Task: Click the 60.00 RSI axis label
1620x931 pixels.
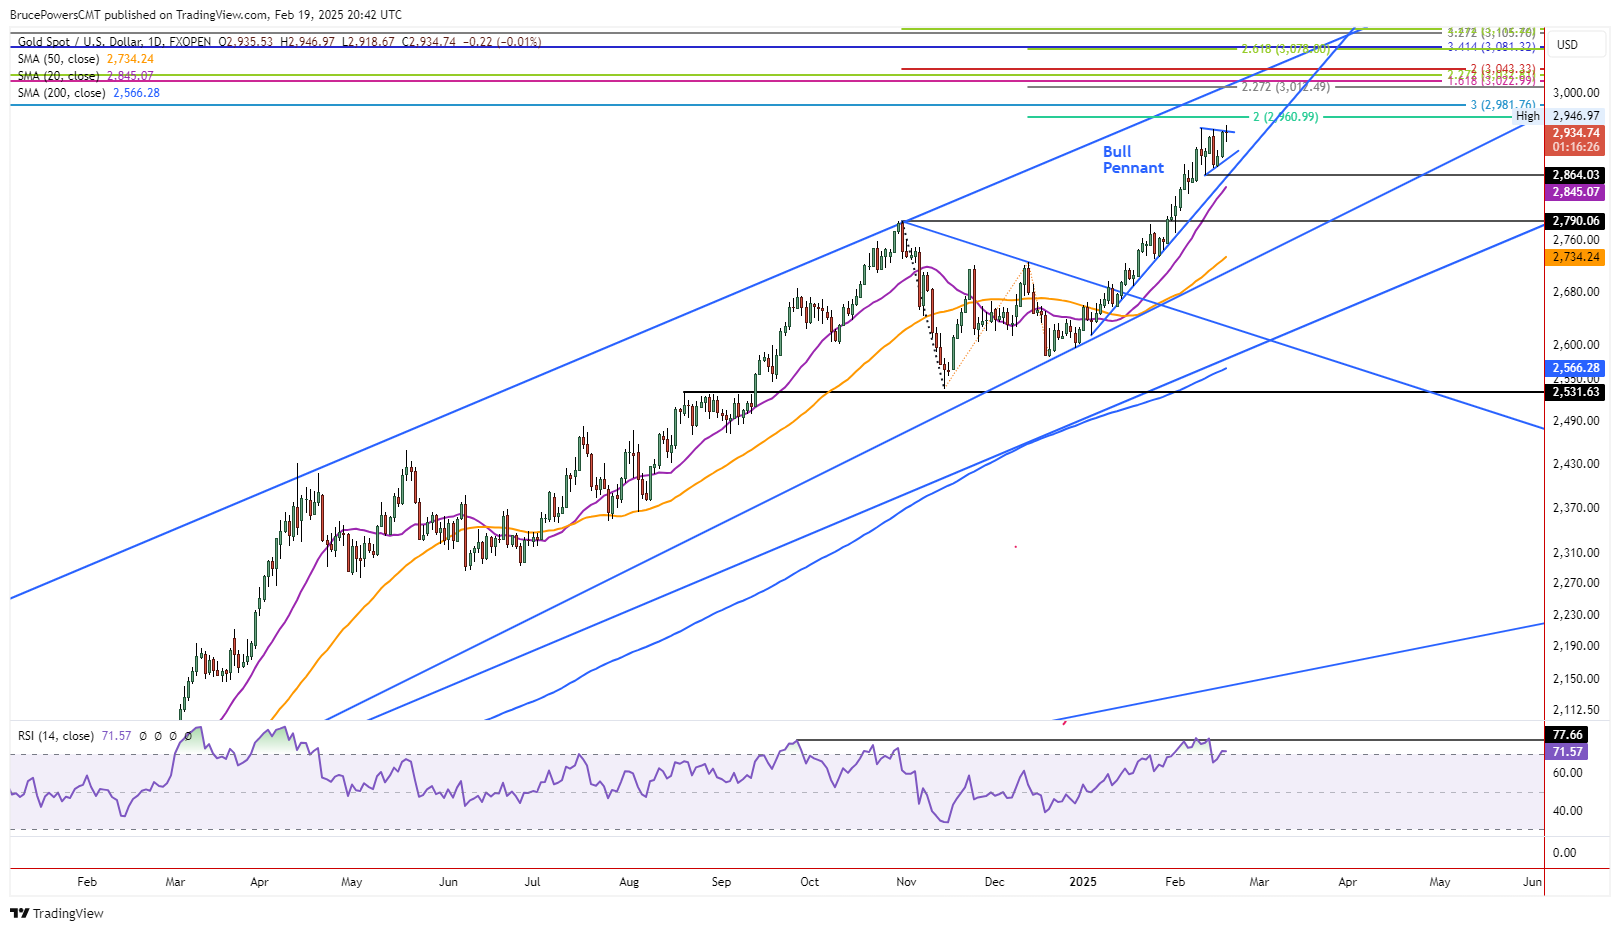Action: (1567, 773)
